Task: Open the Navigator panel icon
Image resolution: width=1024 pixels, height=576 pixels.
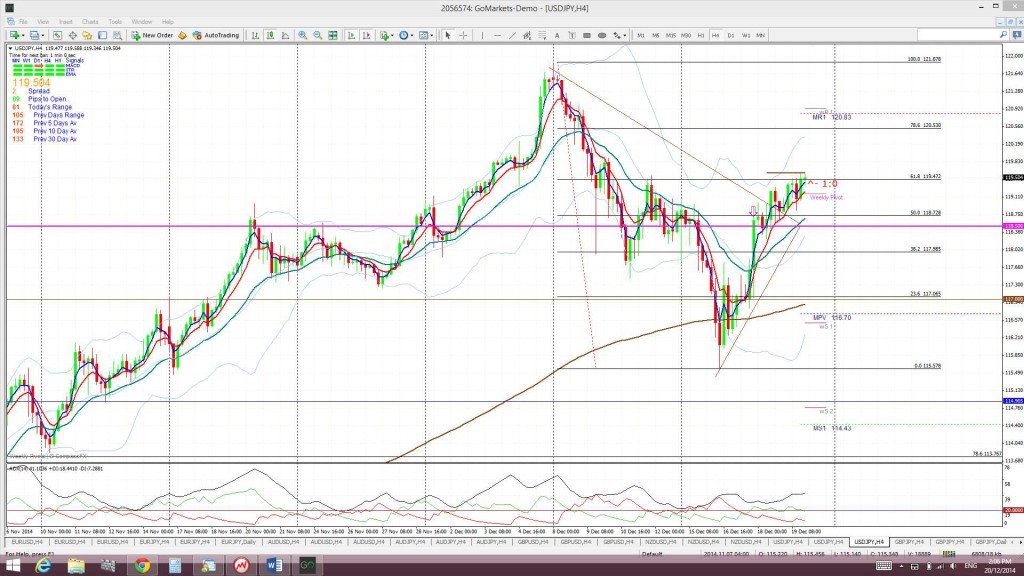Action: (x=87, y=35)
